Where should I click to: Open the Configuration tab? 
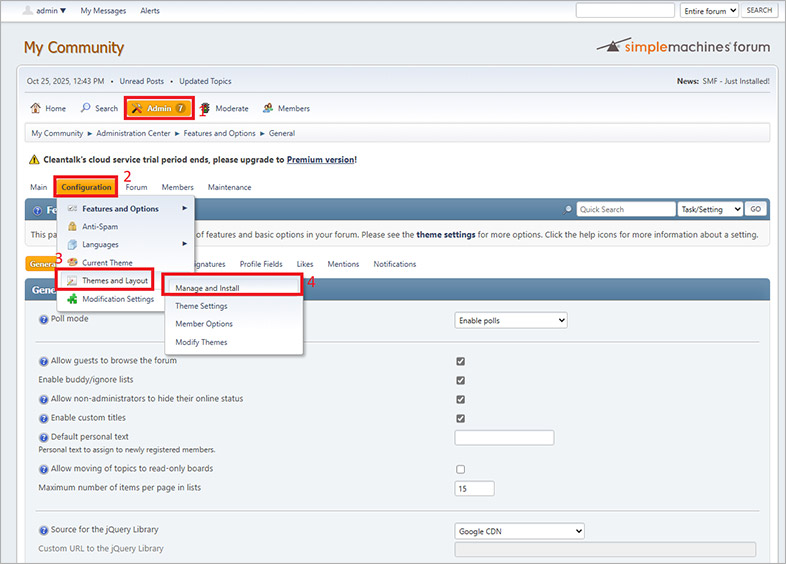tap(86, 187)
